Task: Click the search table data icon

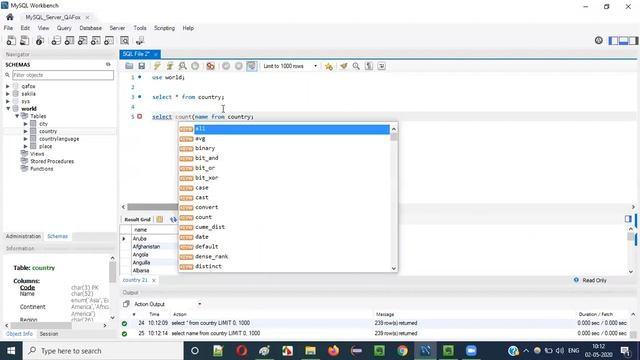Action: (124, 40)
